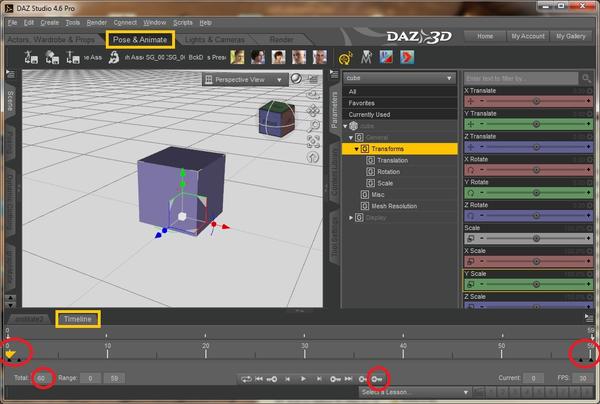Image resolution: width=600 pixels, height=404 pixels.
Task: Go to the next keyframe
Action: pos(335,379)
